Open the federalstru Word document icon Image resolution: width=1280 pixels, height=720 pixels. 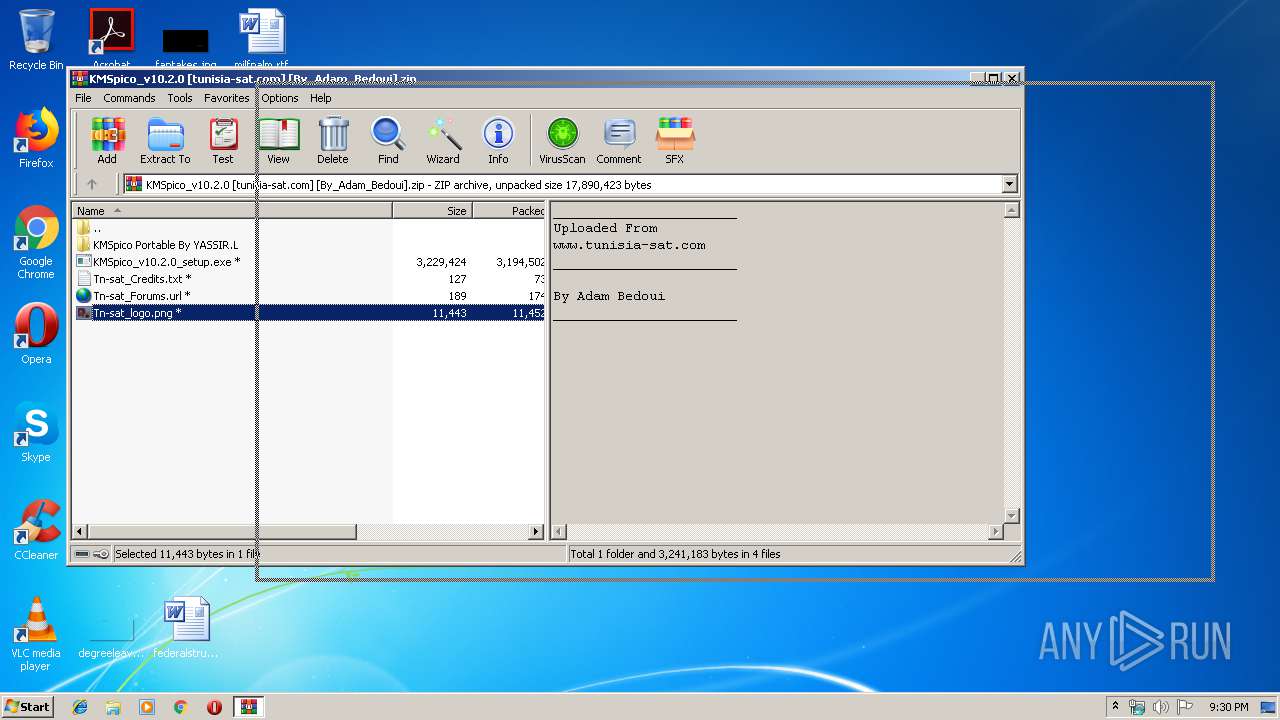[186, 628]
